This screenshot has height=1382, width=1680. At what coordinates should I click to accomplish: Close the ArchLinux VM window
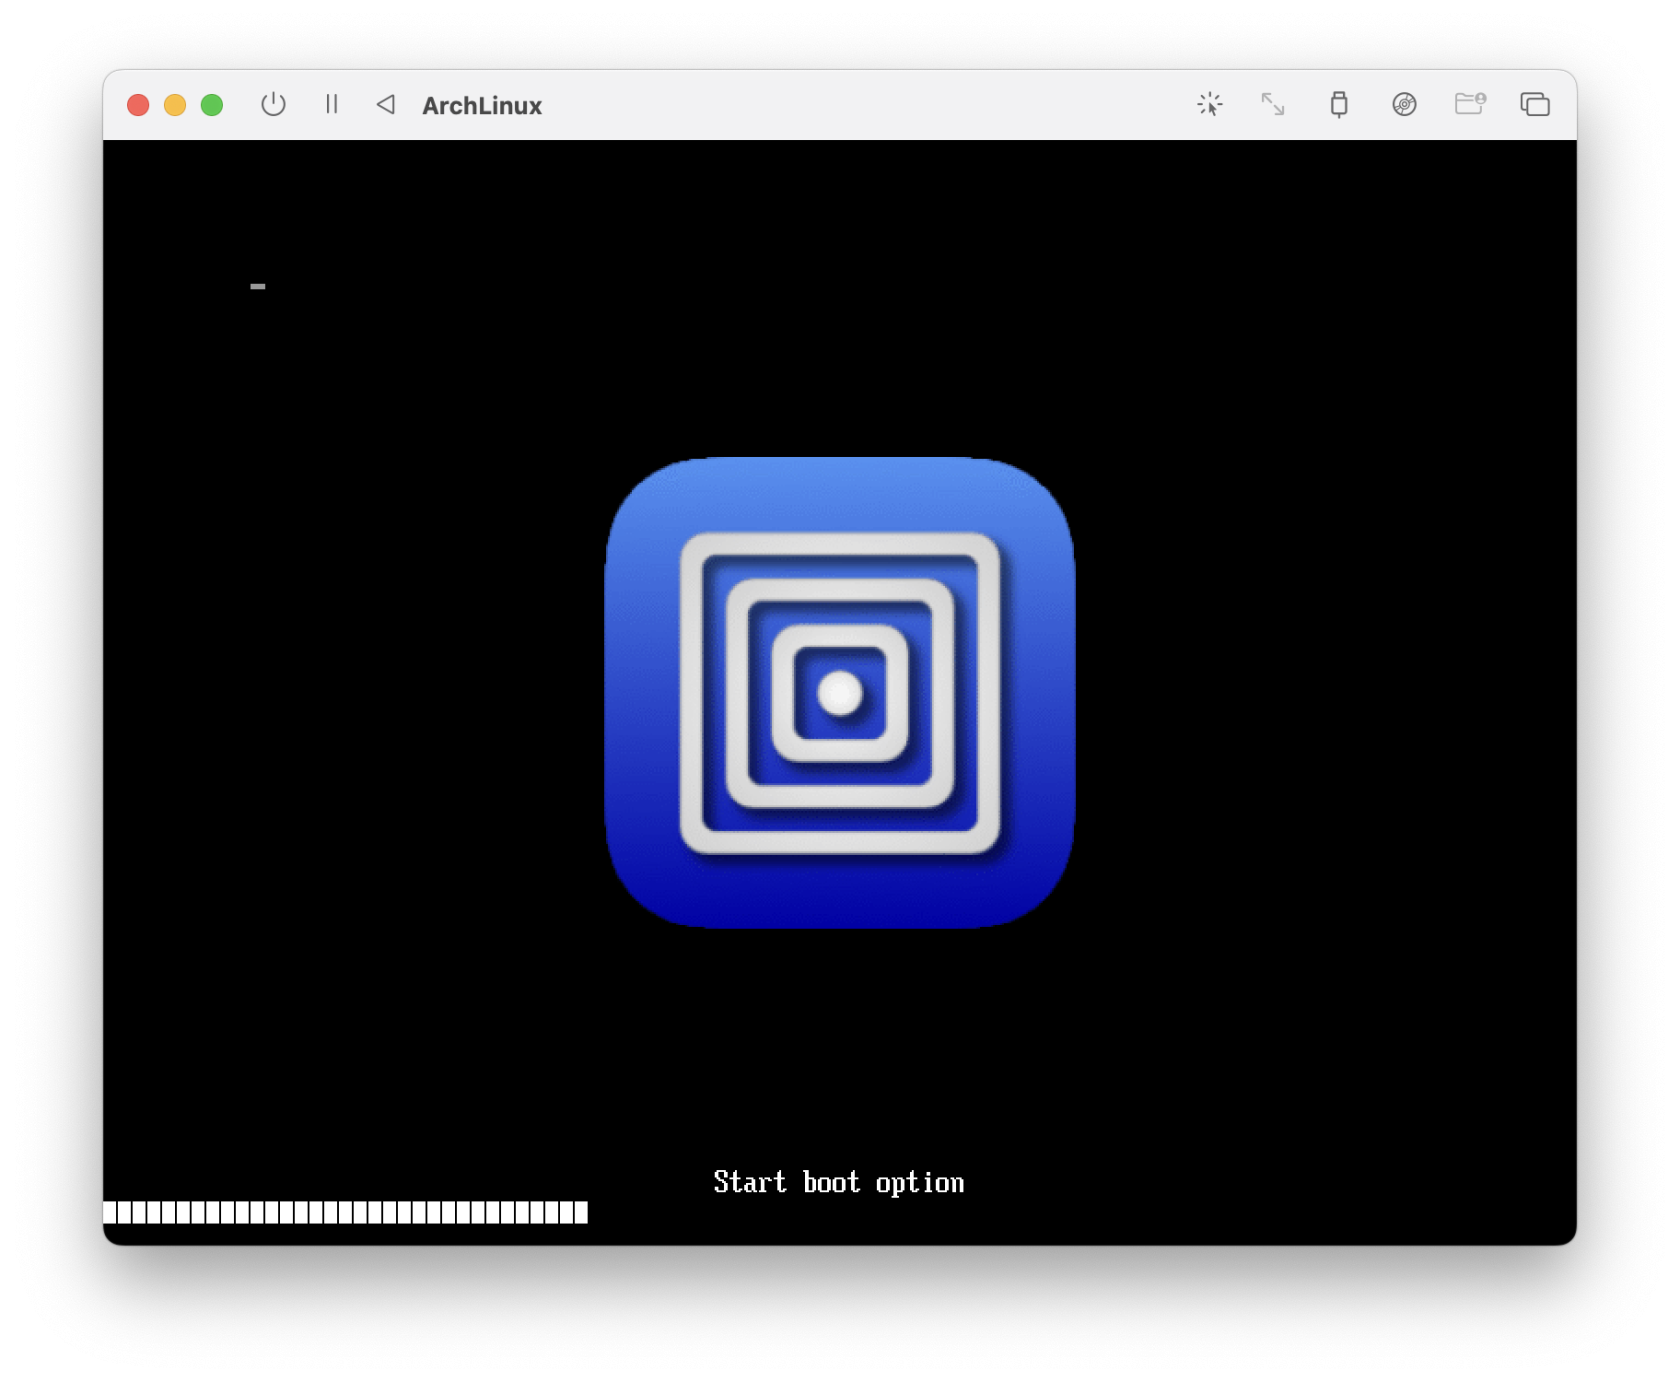click(138, 105)
